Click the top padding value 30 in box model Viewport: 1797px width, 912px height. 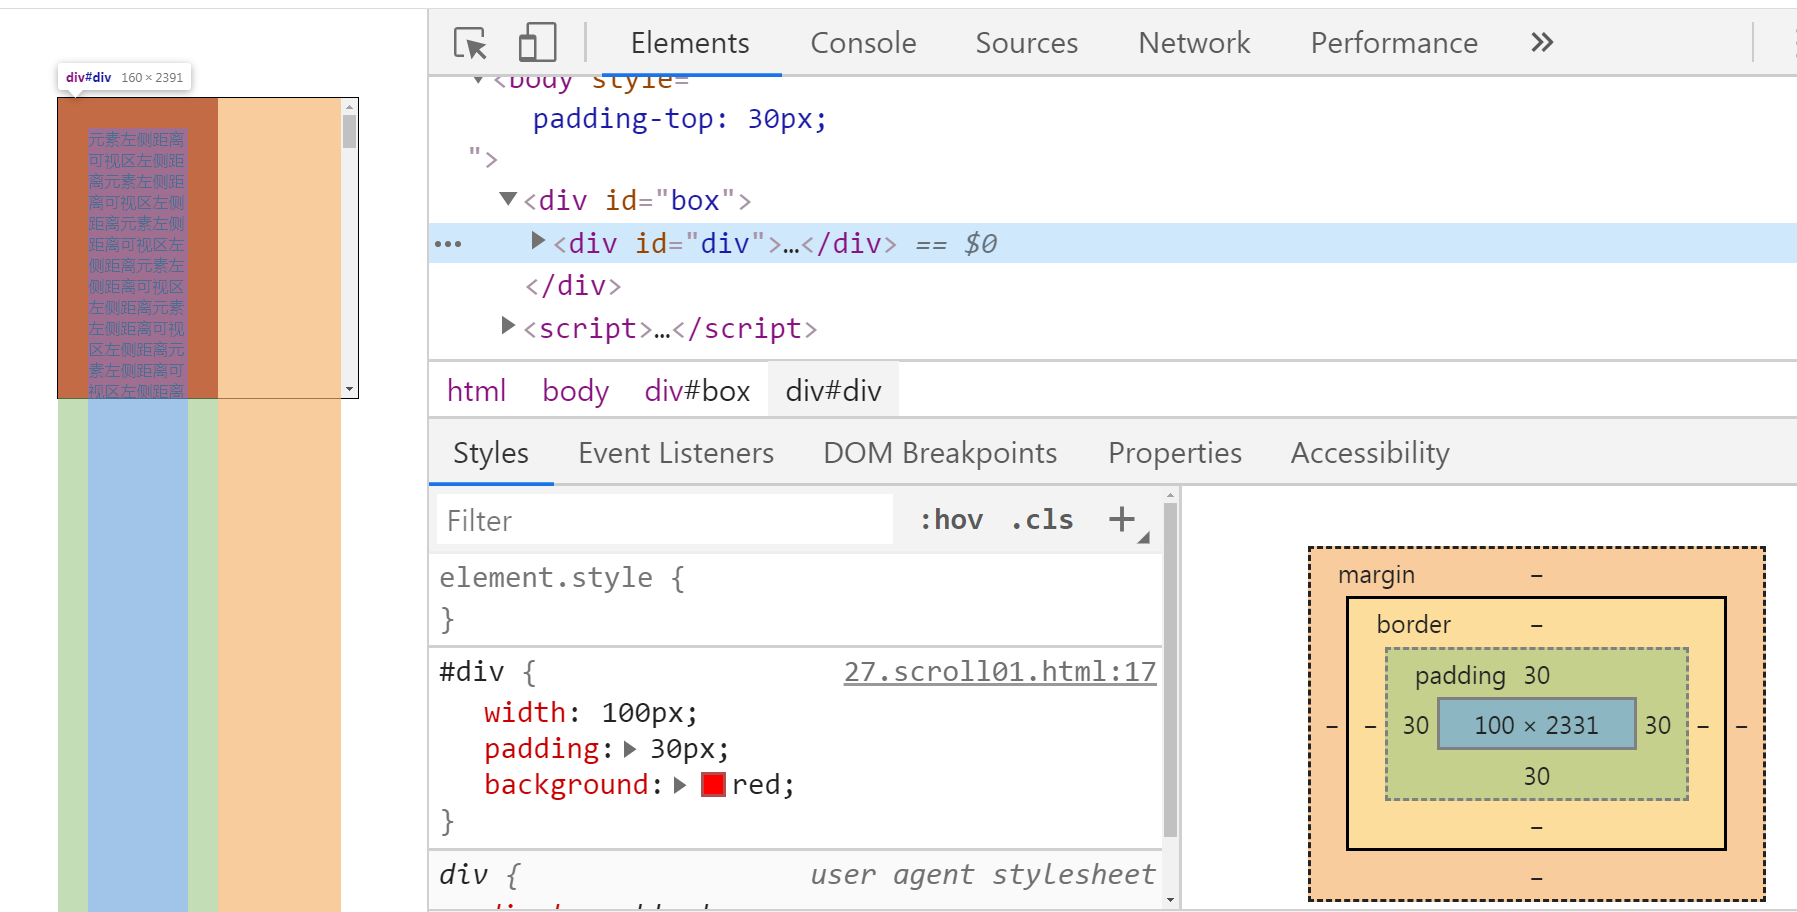point(1537,676)
